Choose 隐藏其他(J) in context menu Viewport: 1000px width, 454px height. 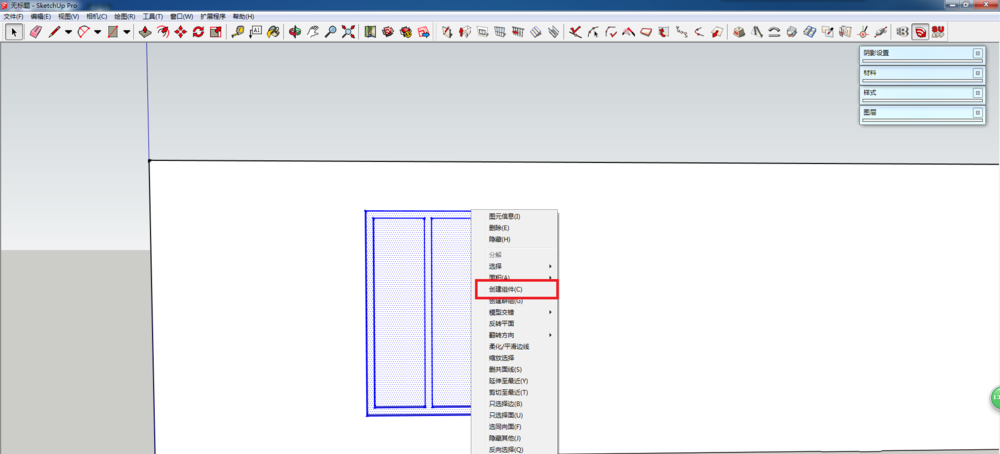click(515, 438)
